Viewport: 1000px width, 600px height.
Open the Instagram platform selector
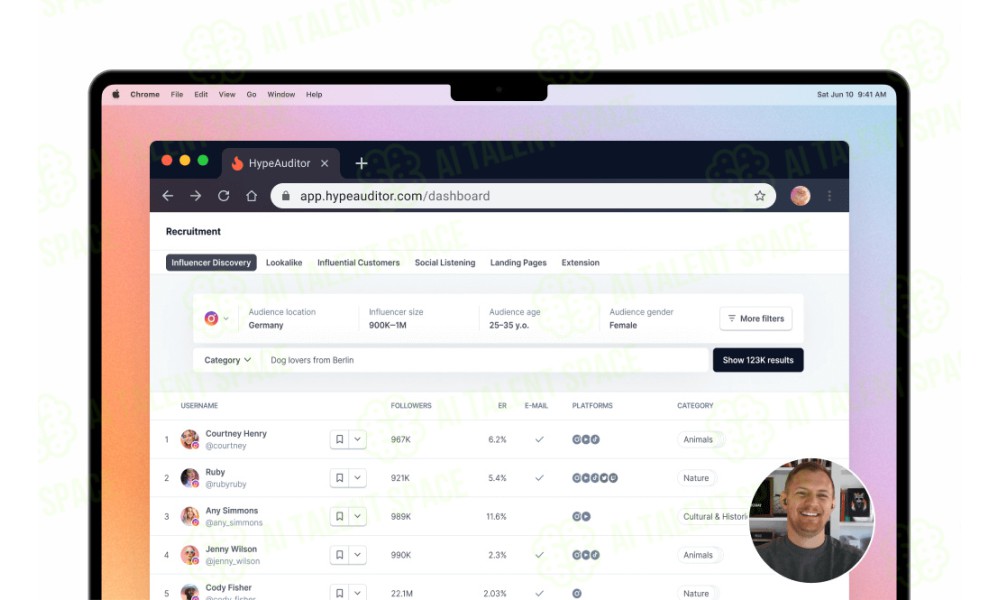(x=216, y=318)
